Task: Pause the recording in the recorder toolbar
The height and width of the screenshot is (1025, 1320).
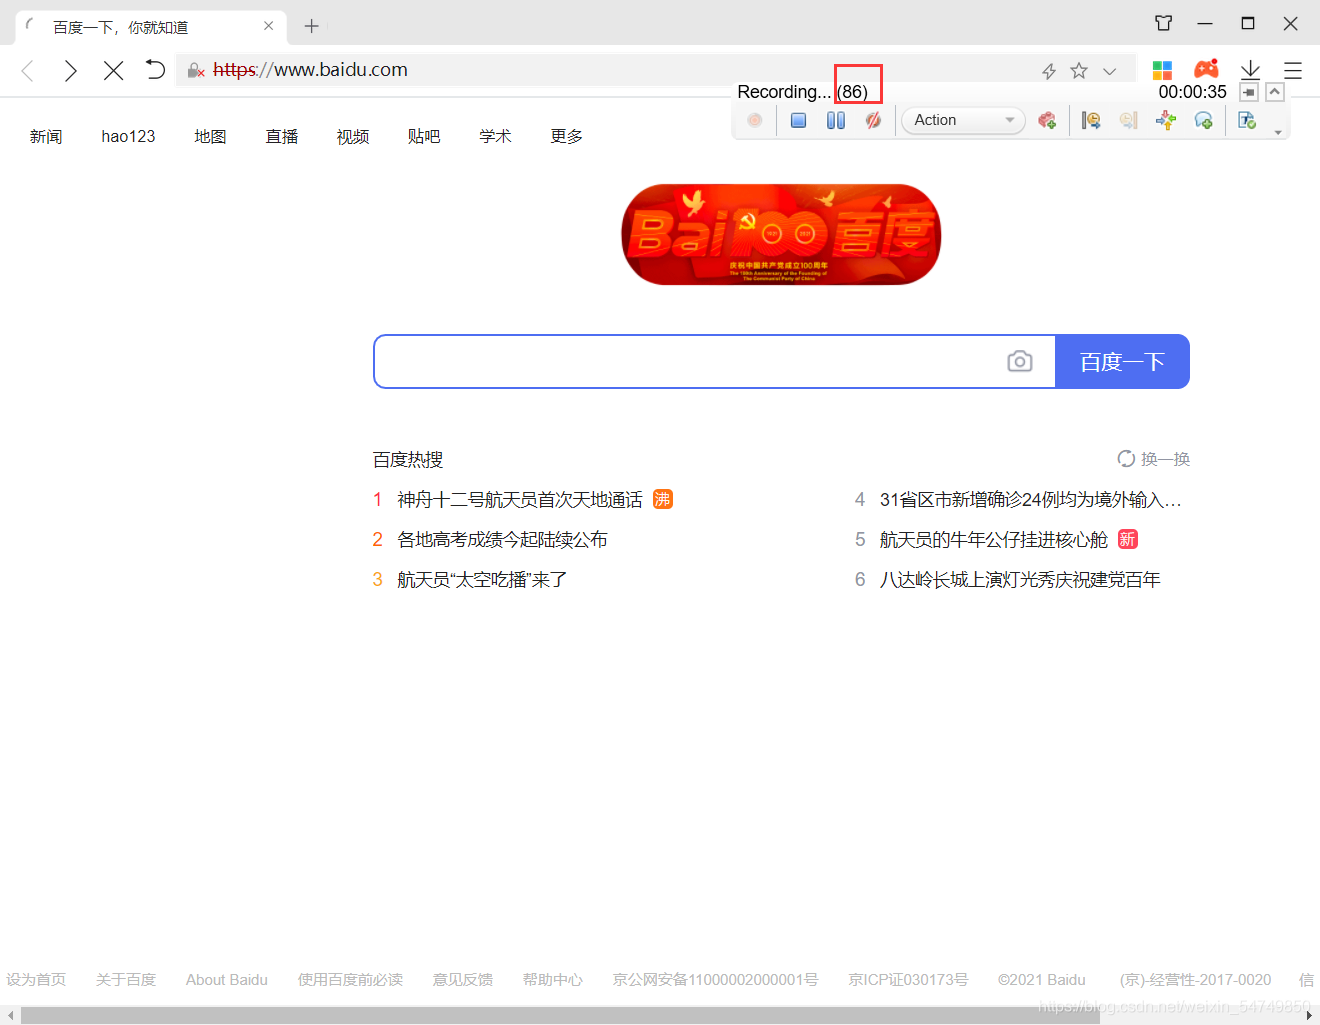Action: (x=836, y=120)
